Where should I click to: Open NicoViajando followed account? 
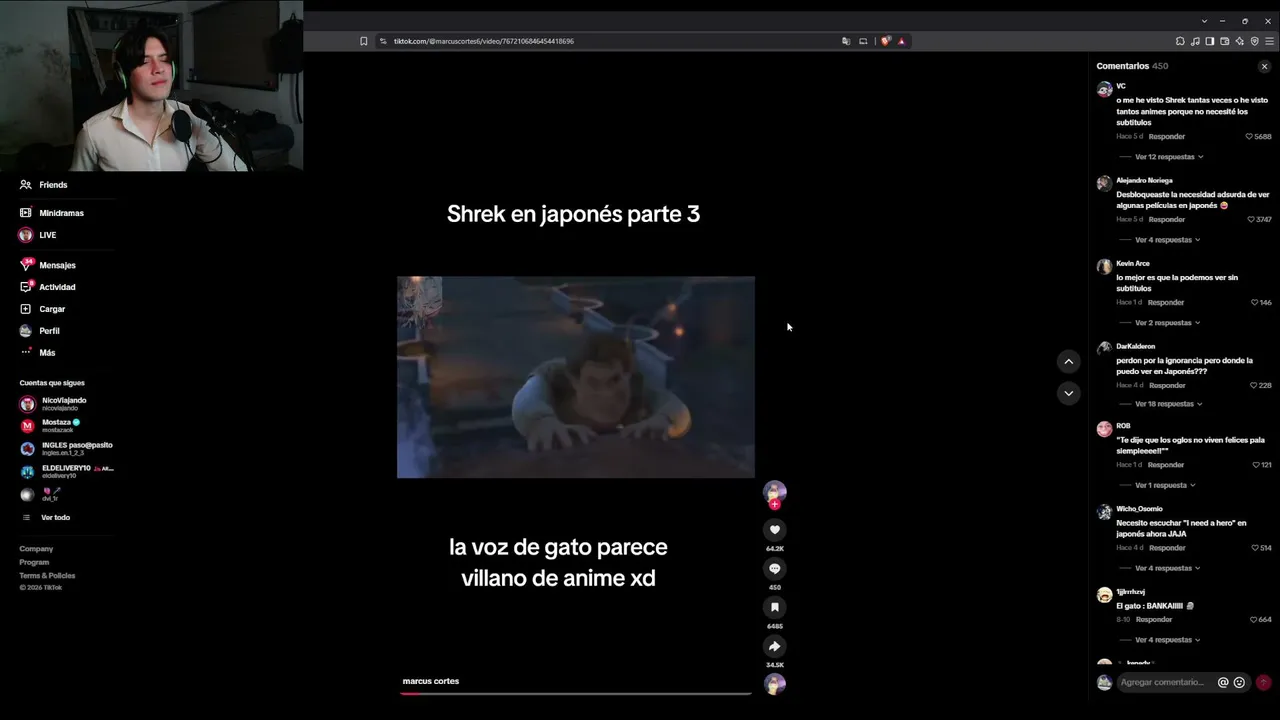point(53,404)
